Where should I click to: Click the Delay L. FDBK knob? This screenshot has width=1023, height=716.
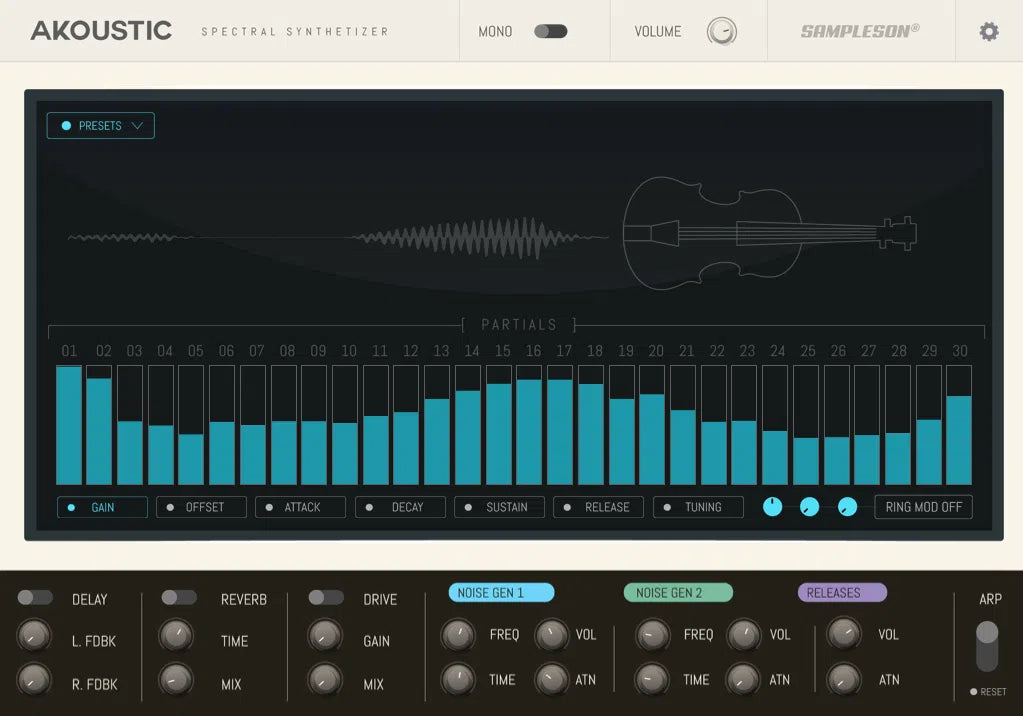pyautogui.click(x=34, y=634)
